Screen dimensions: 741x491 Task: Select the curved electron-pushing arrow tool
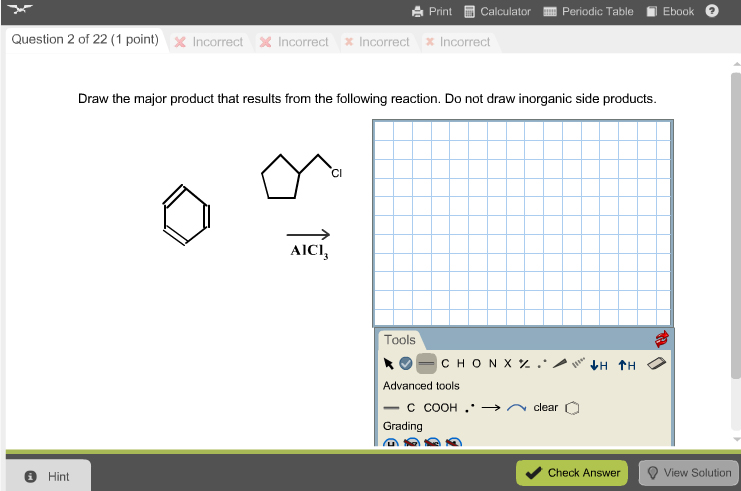tap(517, 408)
